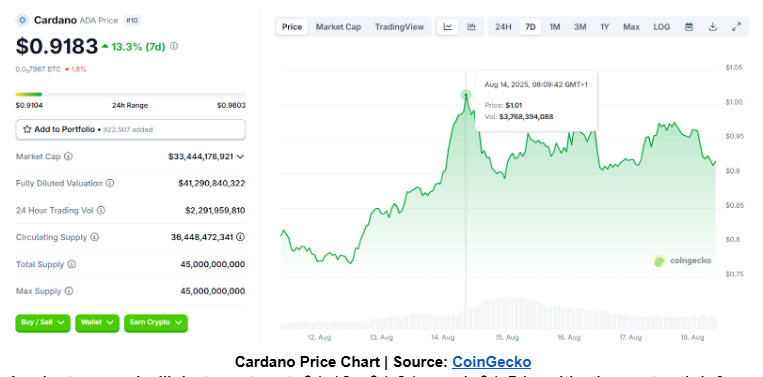763x377 pixels.
Task: Select the 1M time range
Action: 555,27
